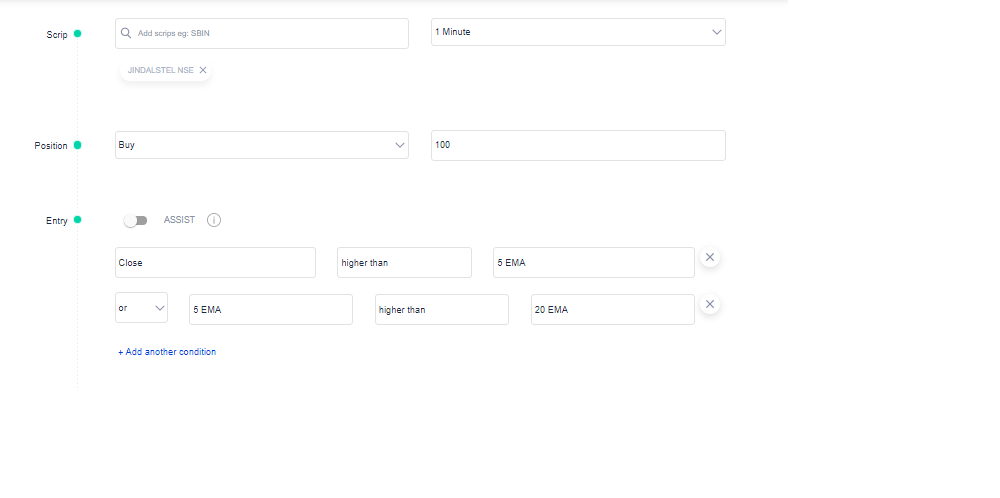
Task: Delete the Close higher than 5 EMA condition
Action: point(710,257)
